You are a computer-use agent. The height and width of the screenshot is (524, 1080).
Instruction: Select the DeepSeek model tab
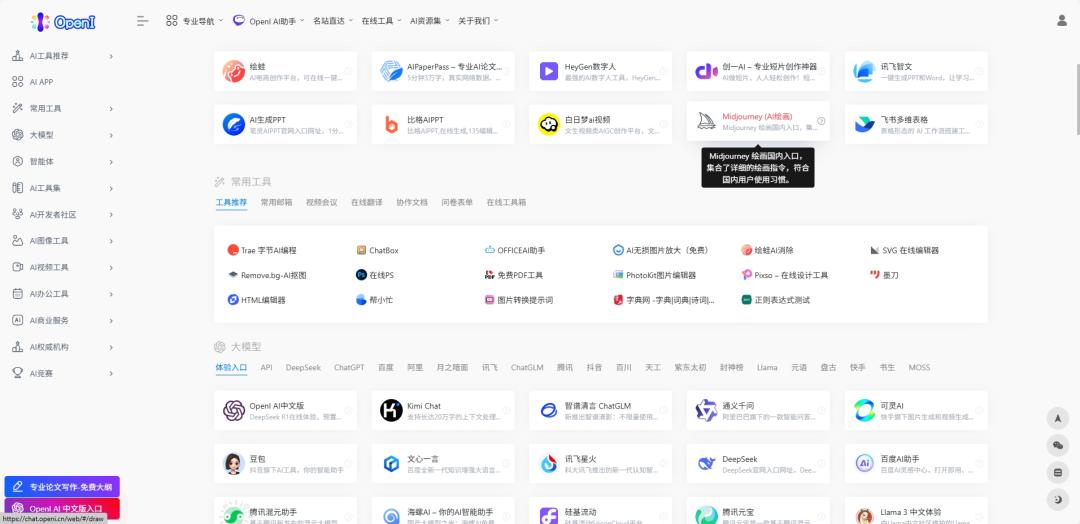[303, 368]
